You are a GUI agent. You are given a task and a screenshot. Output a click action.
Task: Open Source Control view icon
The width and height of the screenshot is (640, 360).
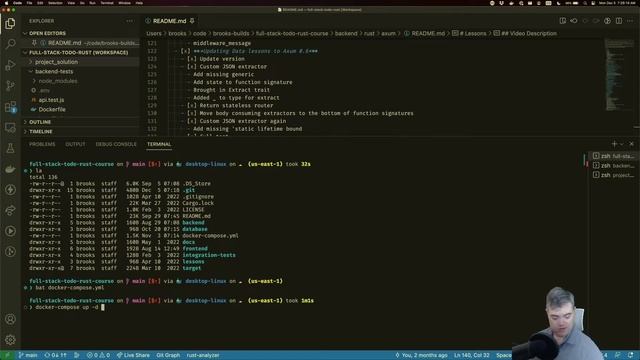[x=10, y=85]
